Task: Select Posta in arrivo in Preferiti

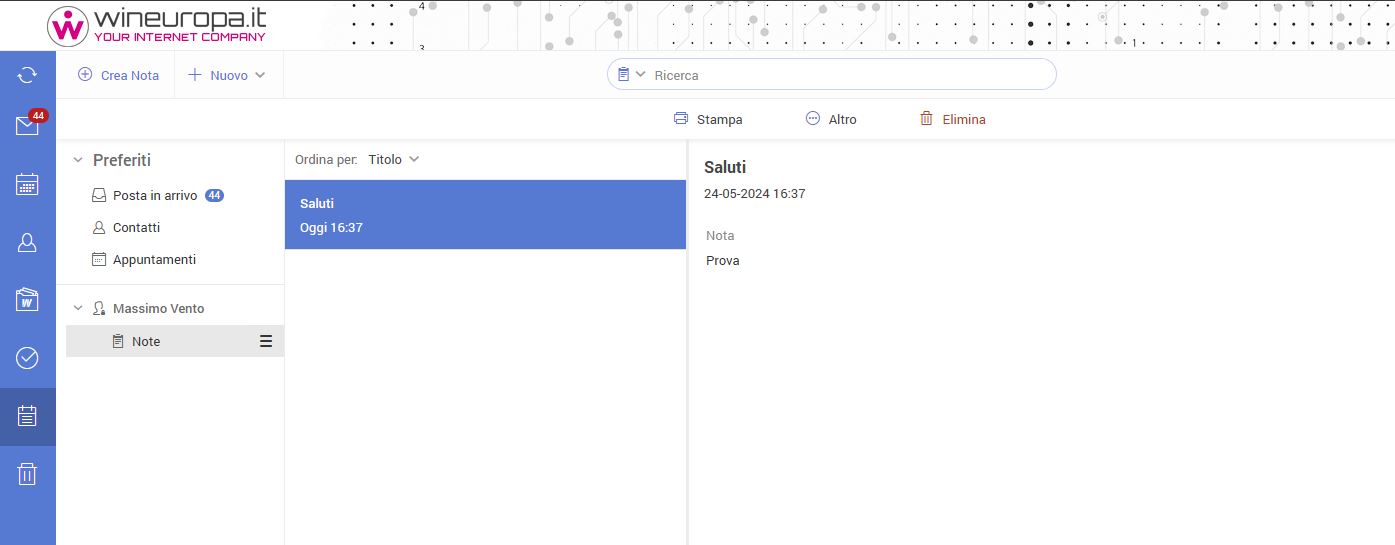Action: pos(154,196)
